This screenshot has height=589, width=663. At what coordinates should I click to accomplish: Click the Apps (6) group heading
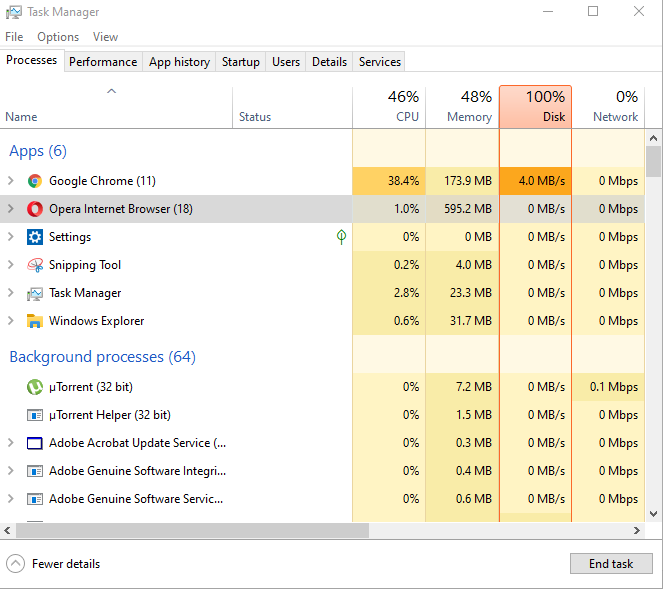[38, 151]
